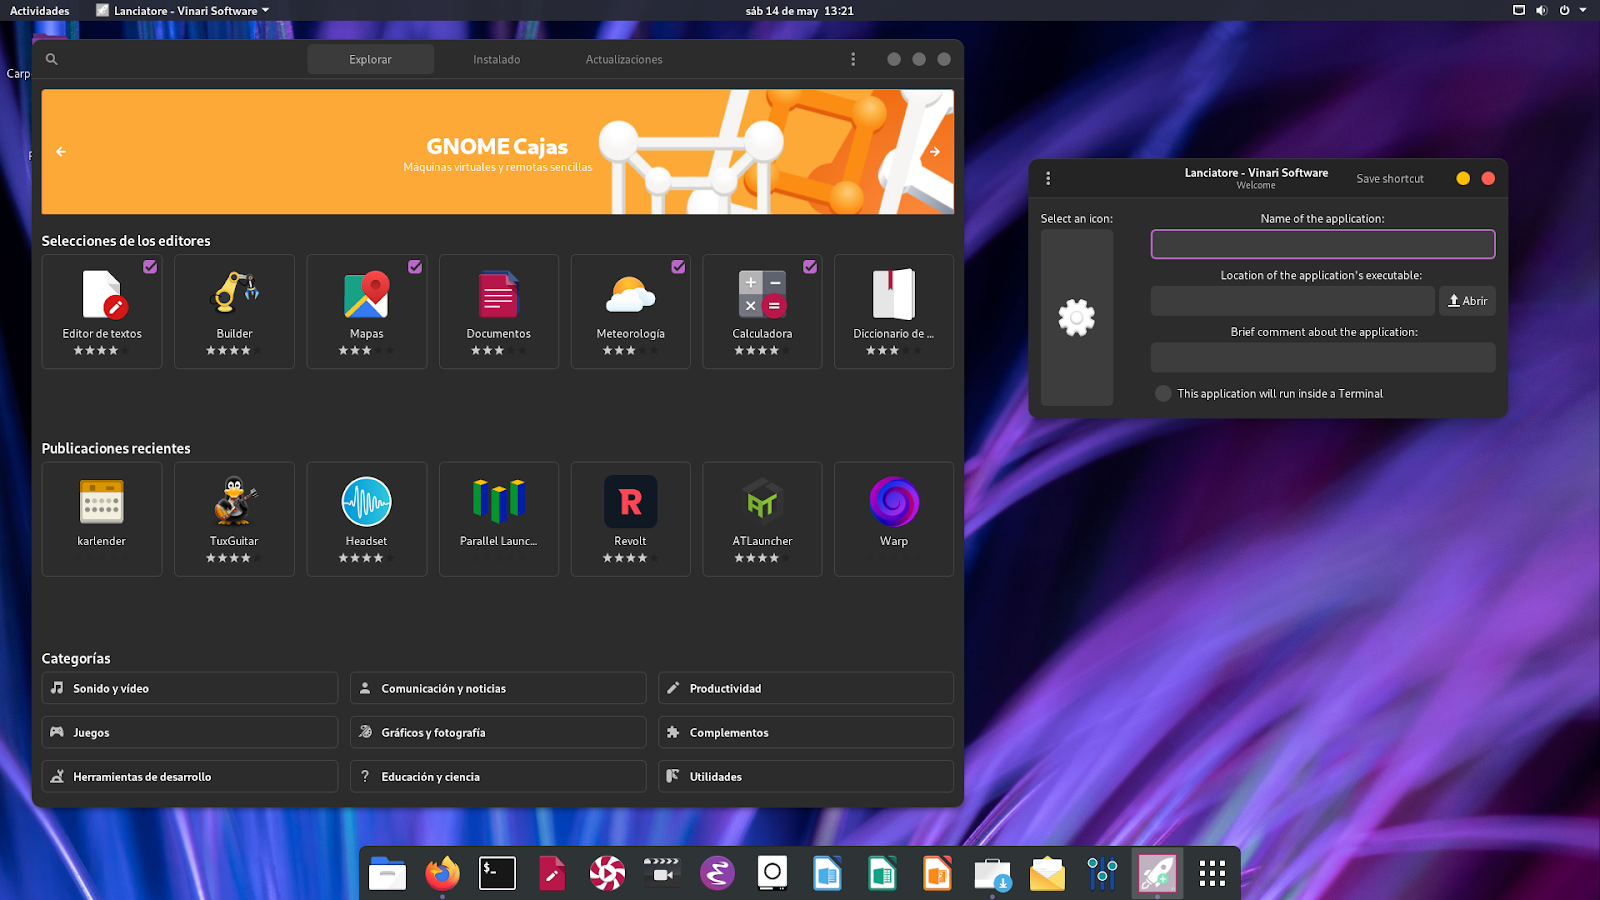Viewport: 1600px width, 900px height.
Task: Launch Files from the dock
Action: (387, 874)
